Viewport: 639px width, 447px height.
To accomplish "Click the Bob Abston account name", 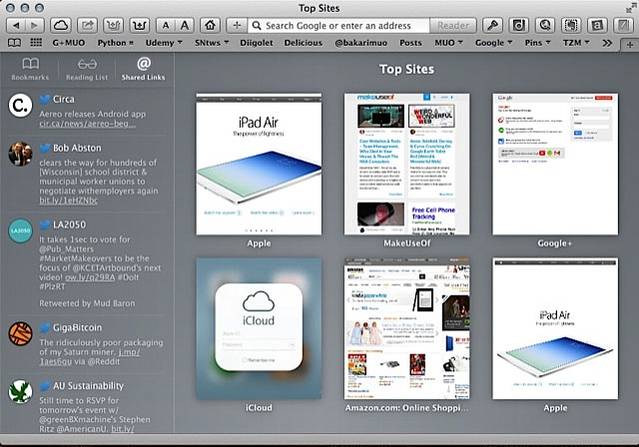I will pos(77,148).
